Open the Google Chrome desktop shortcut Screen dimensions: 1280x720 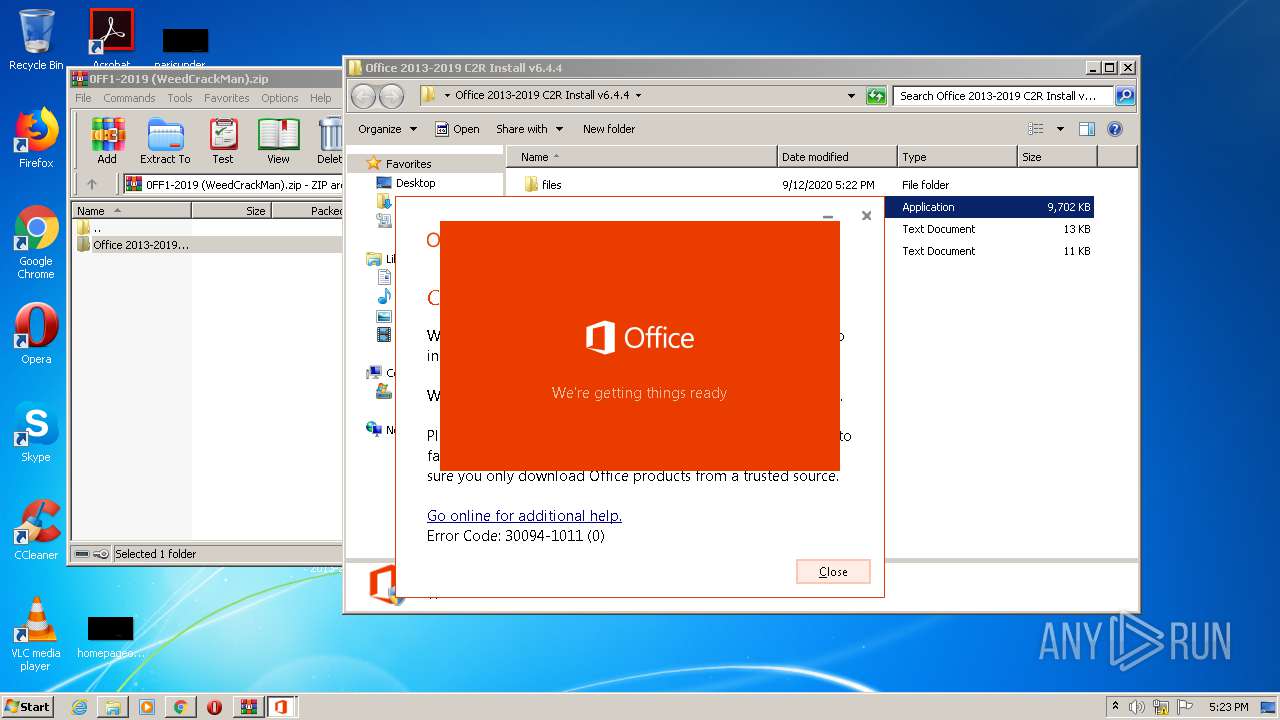click(x=36, y=243)
